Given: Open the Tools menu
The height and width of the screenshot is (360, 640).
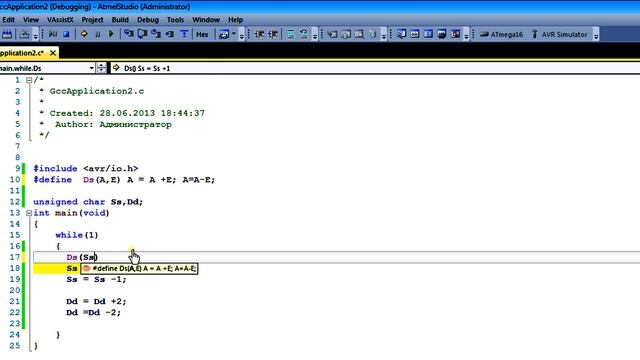Looking at the screenshot, I should [176, 20].
